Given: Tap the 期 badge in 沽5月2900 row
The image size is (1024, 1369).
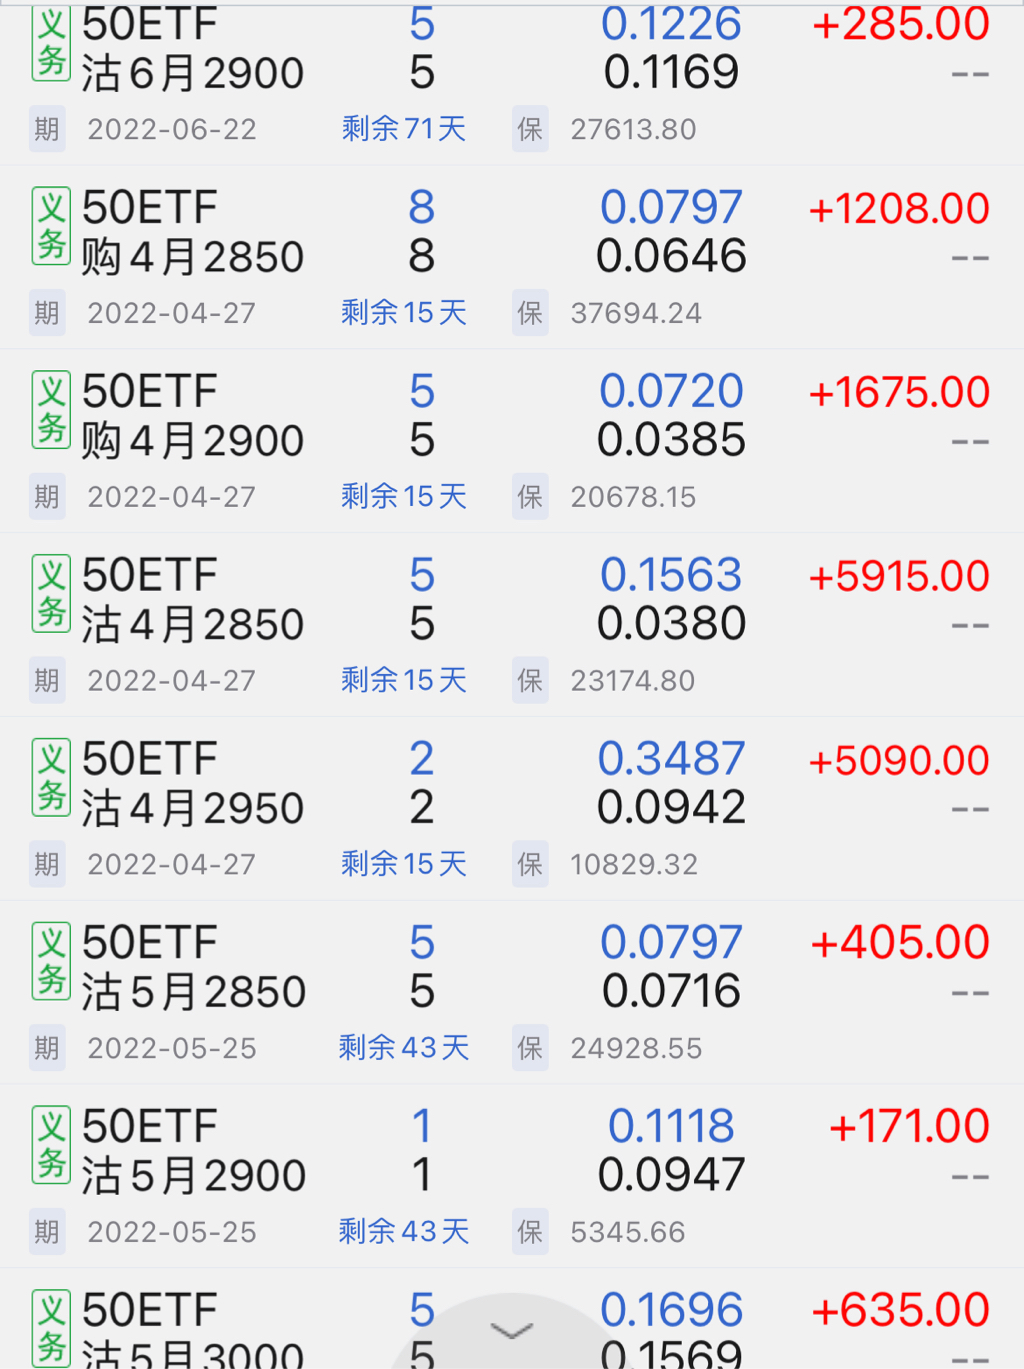Looking at the screenshot, I should [x=47, y=1232].
